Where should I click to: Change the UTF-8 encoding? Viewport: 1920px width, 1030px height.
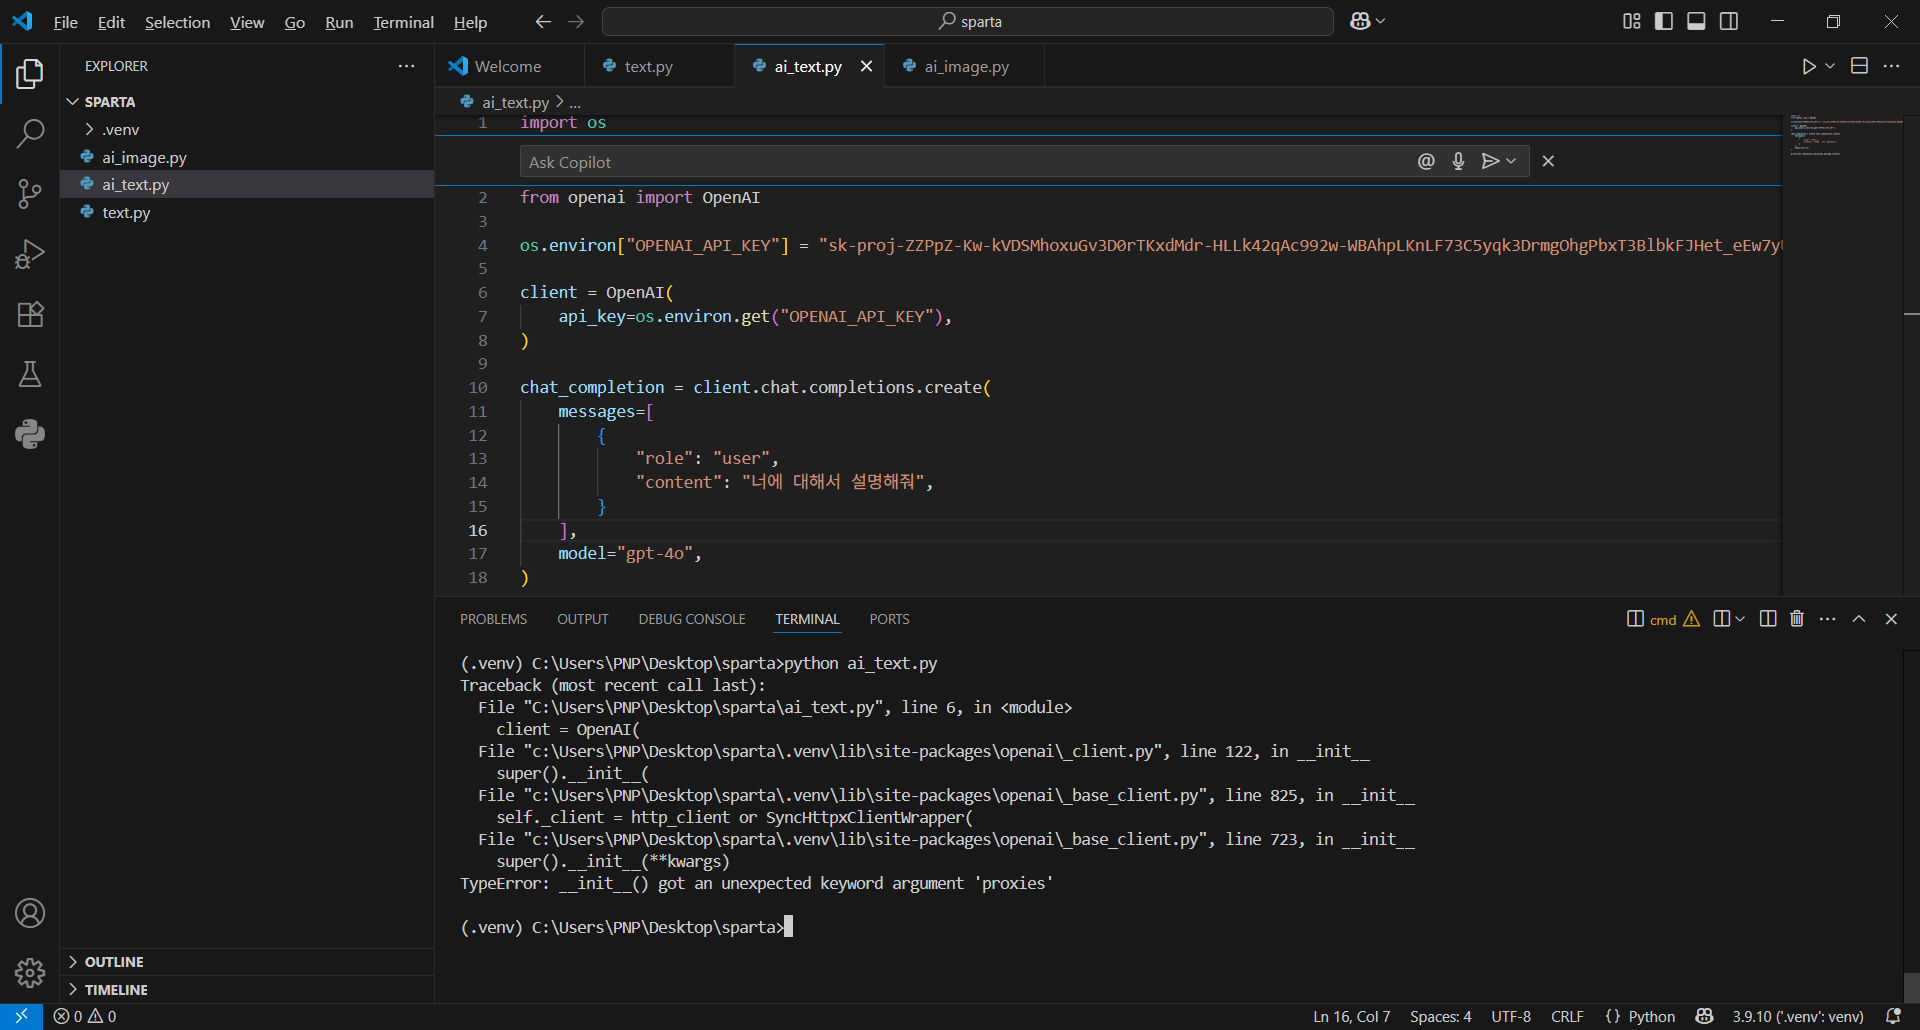pyautogui.click(x=1511, y=1016)
